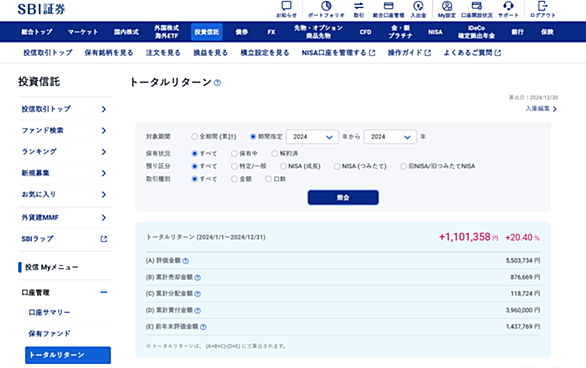Select NISA (つみたて) radio button
This screenshot has width=586, height=368.
(337, 166)
